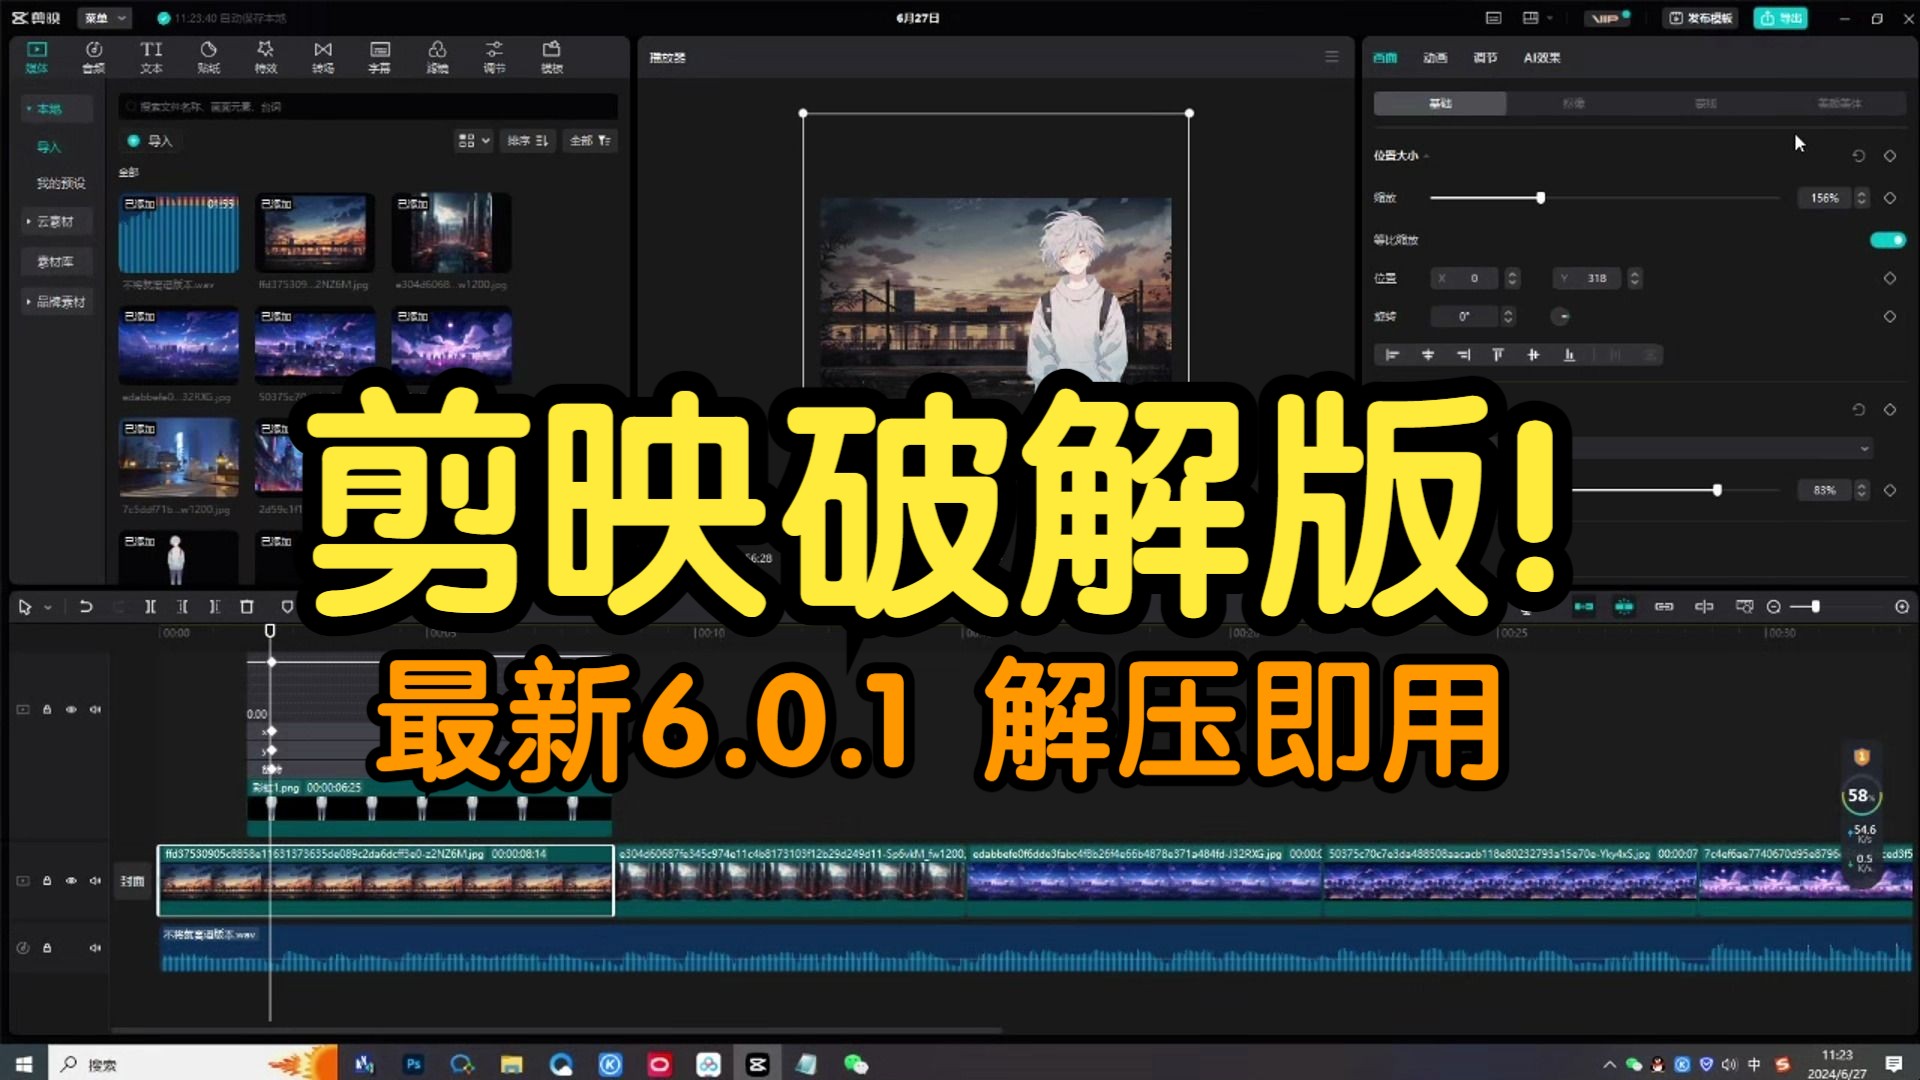Click align-left icon in position alignment row

tap(1391, 355)
